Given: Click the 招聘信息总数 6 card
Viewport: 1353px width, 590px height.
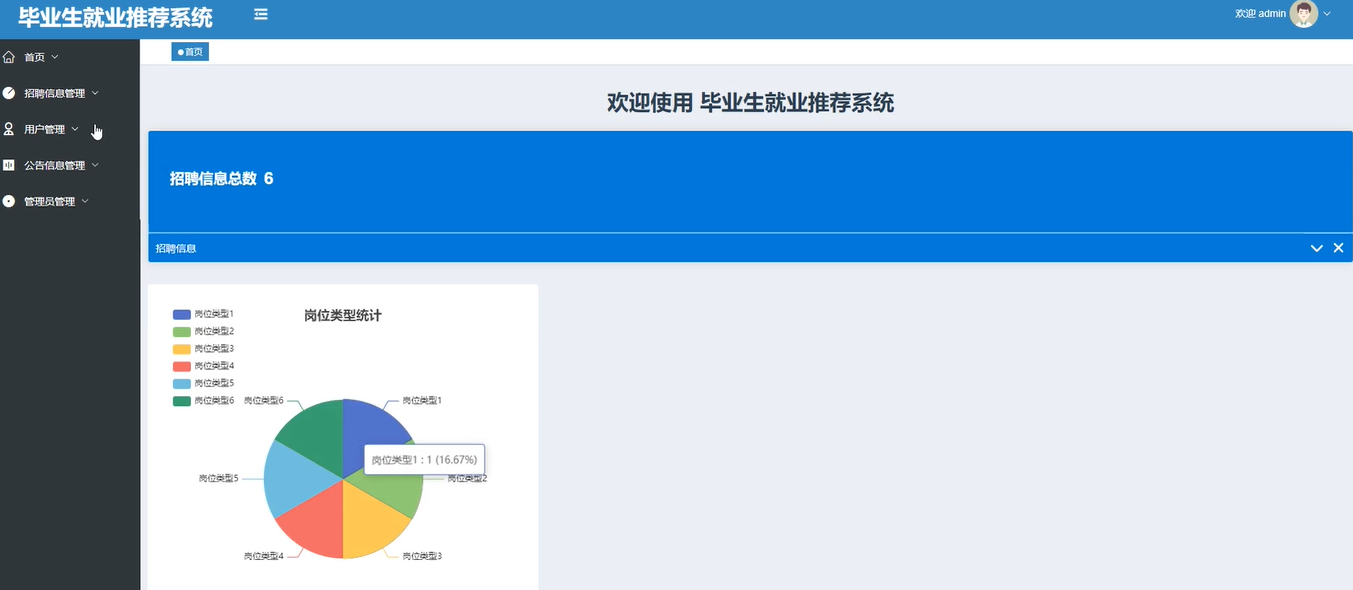Looking at the screenshot, I should (750, 181).
